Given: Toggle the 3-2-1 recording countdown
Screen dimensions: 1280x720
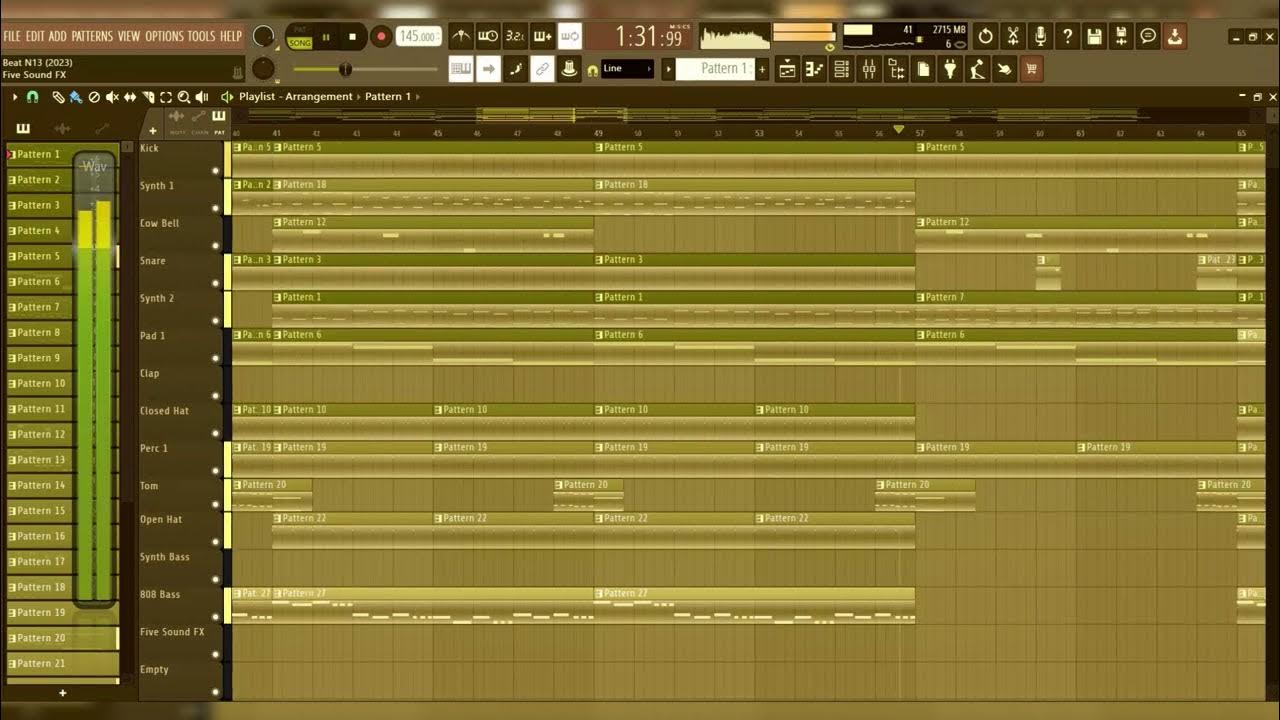Looking at the screenshot, I should [x=515, y=37].
